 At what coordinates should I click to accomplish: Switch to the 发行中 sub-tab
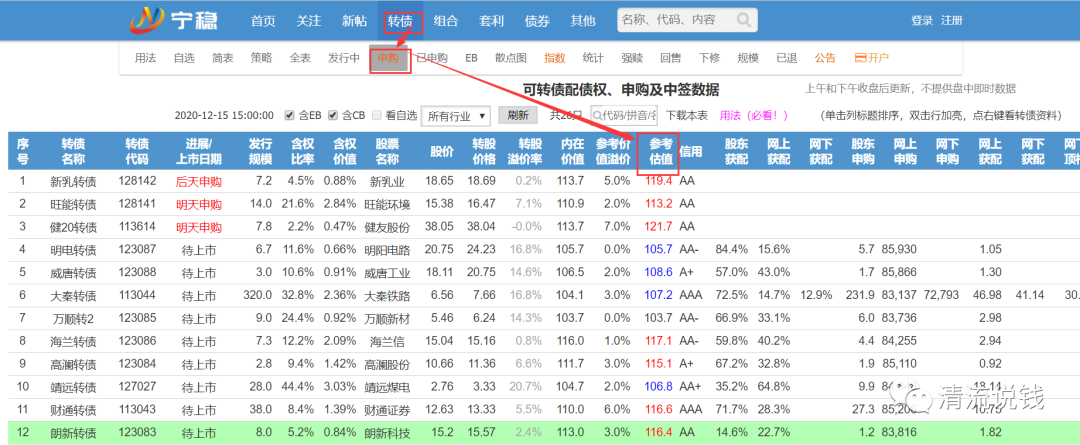pos(344,58)
